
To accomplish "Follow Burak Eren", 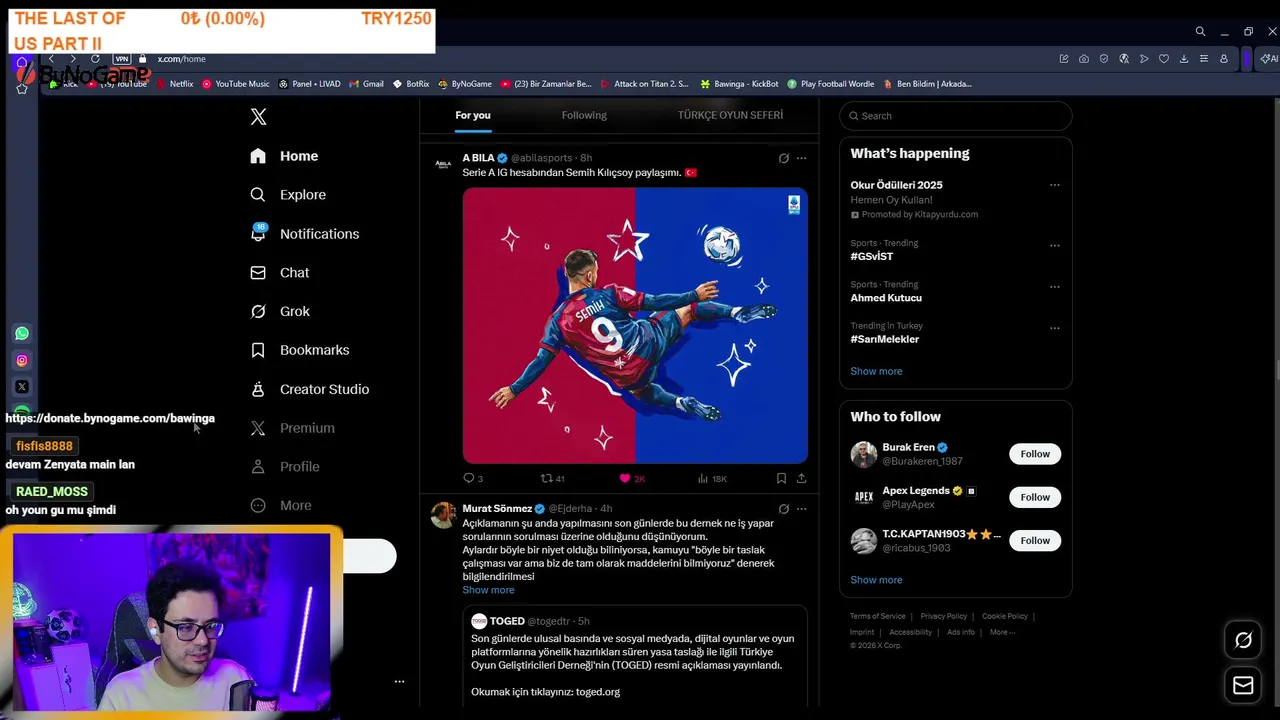I will pos(1035,454).
